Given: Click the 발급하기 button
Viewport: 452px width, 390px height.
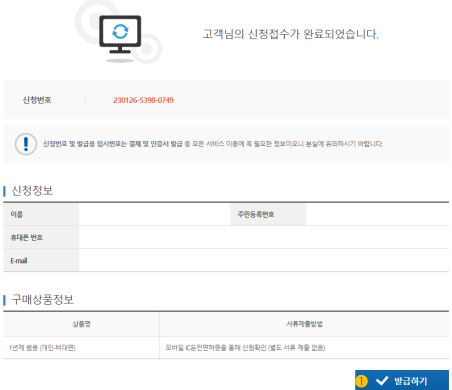Looking at the screenshot, I should point(402,380).
